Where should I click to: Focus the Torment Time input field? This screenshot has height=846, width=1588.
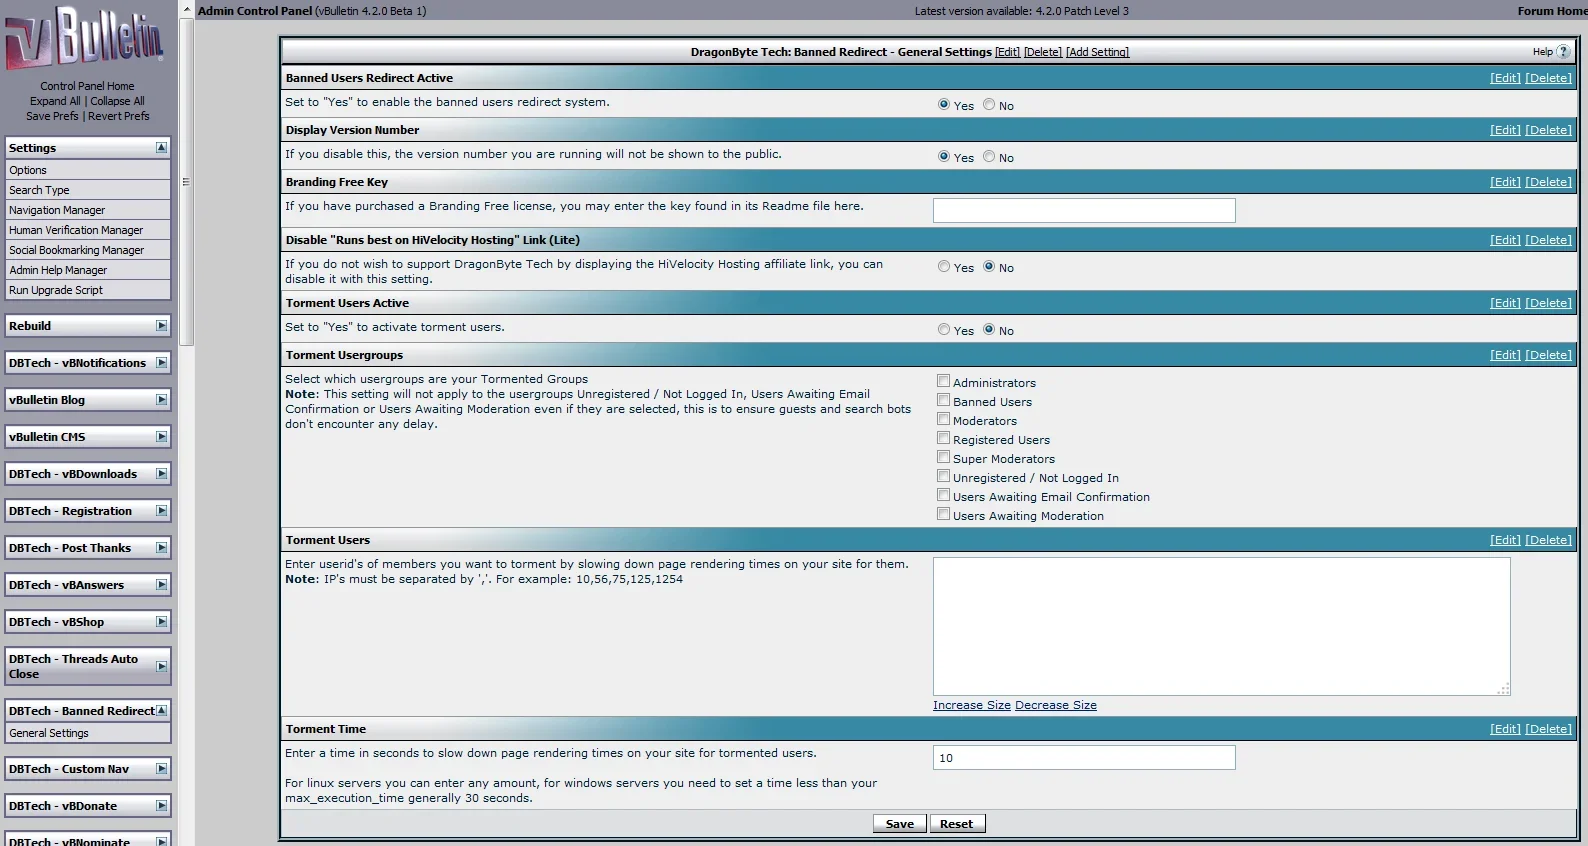1084,758
